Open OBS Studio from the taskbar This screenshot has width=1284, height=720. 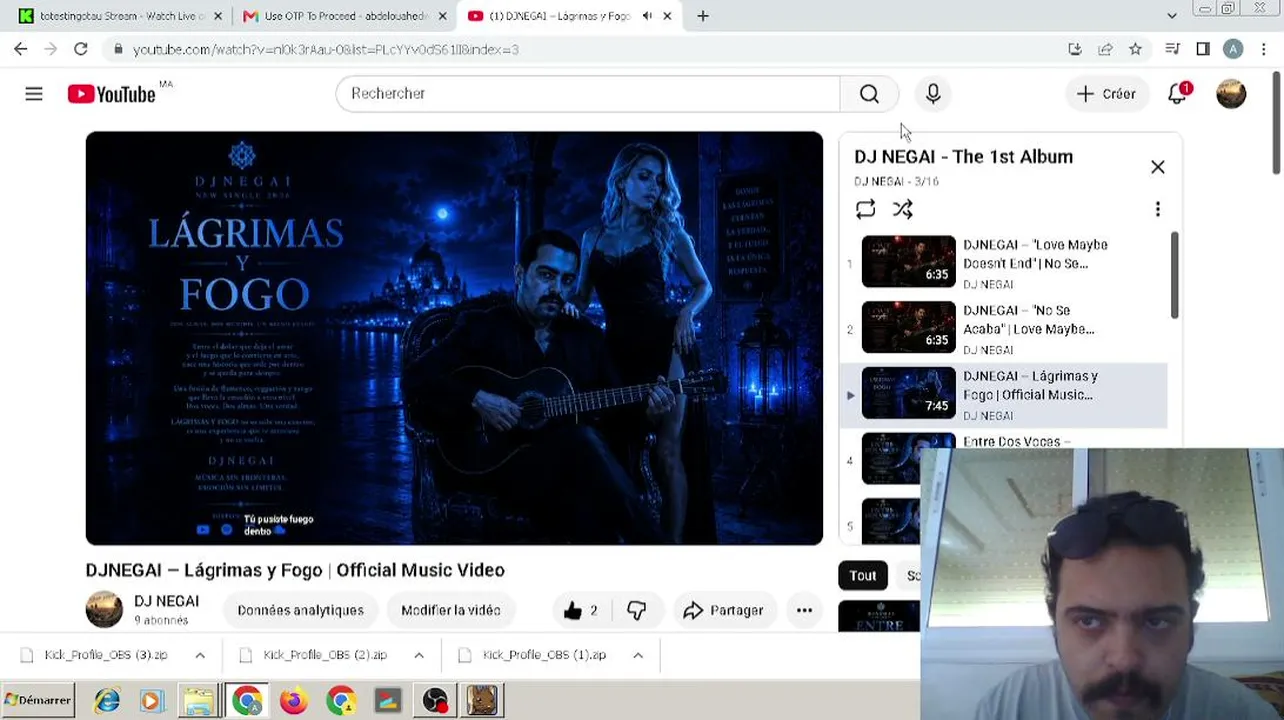point(435,701)
